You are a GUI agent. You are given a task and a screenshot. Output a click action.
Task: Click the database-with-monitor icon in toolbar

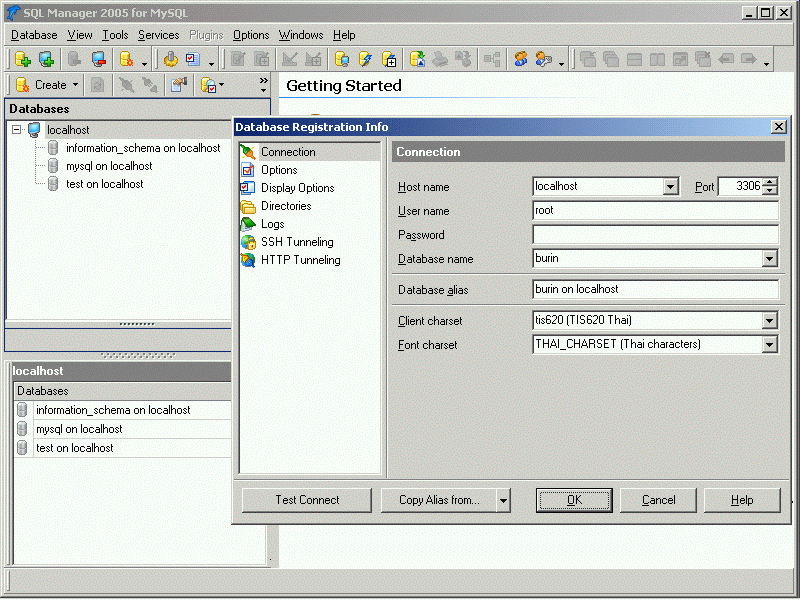coord(342,59)
